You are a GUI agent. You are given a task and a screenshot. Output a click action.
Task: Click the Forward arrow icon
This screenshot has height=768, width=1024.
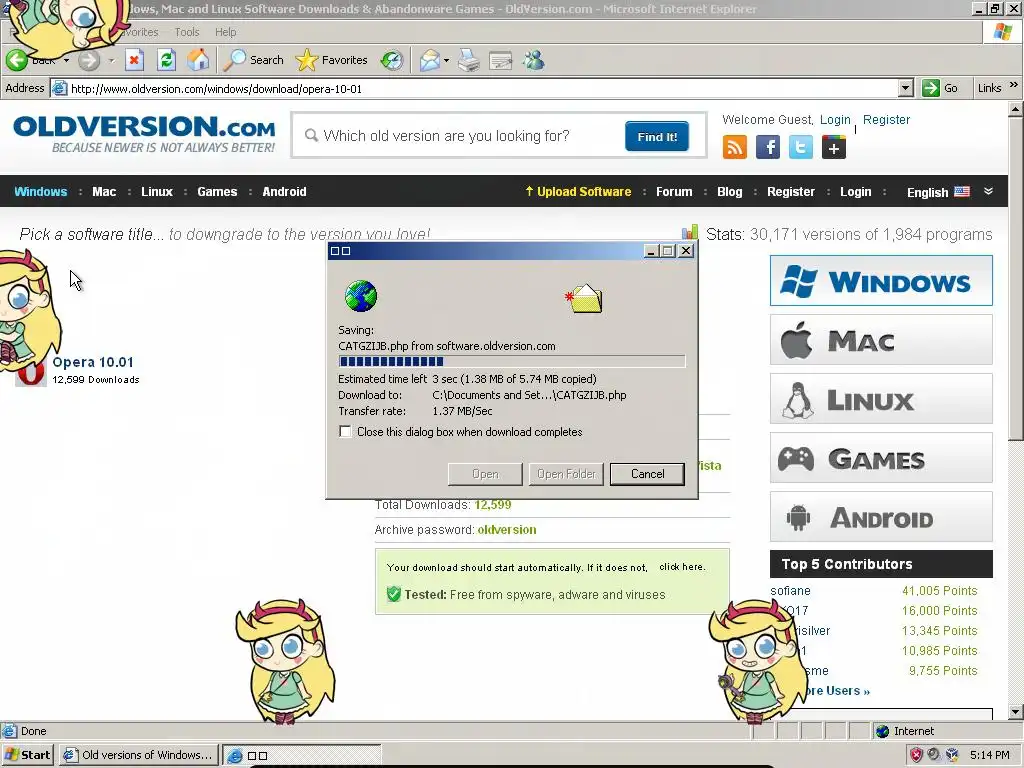point(89,60)
